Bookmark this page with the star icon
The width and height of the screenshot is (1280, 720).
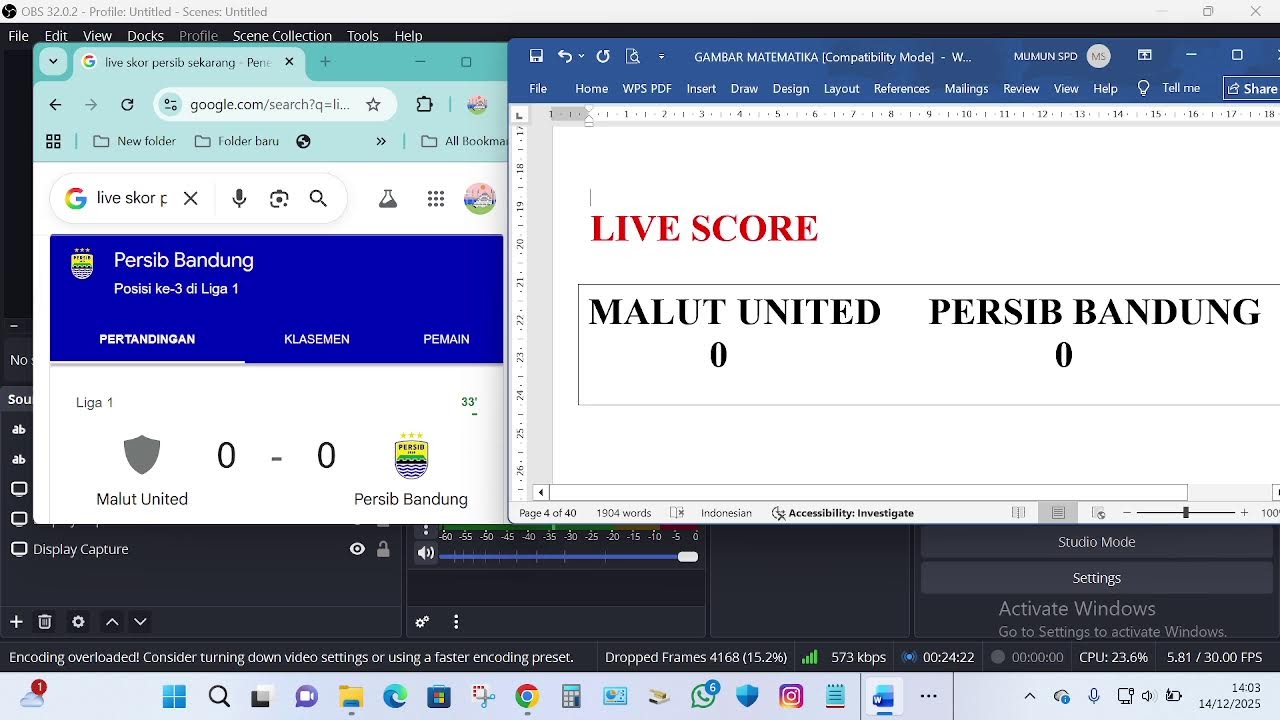(373, 104)
